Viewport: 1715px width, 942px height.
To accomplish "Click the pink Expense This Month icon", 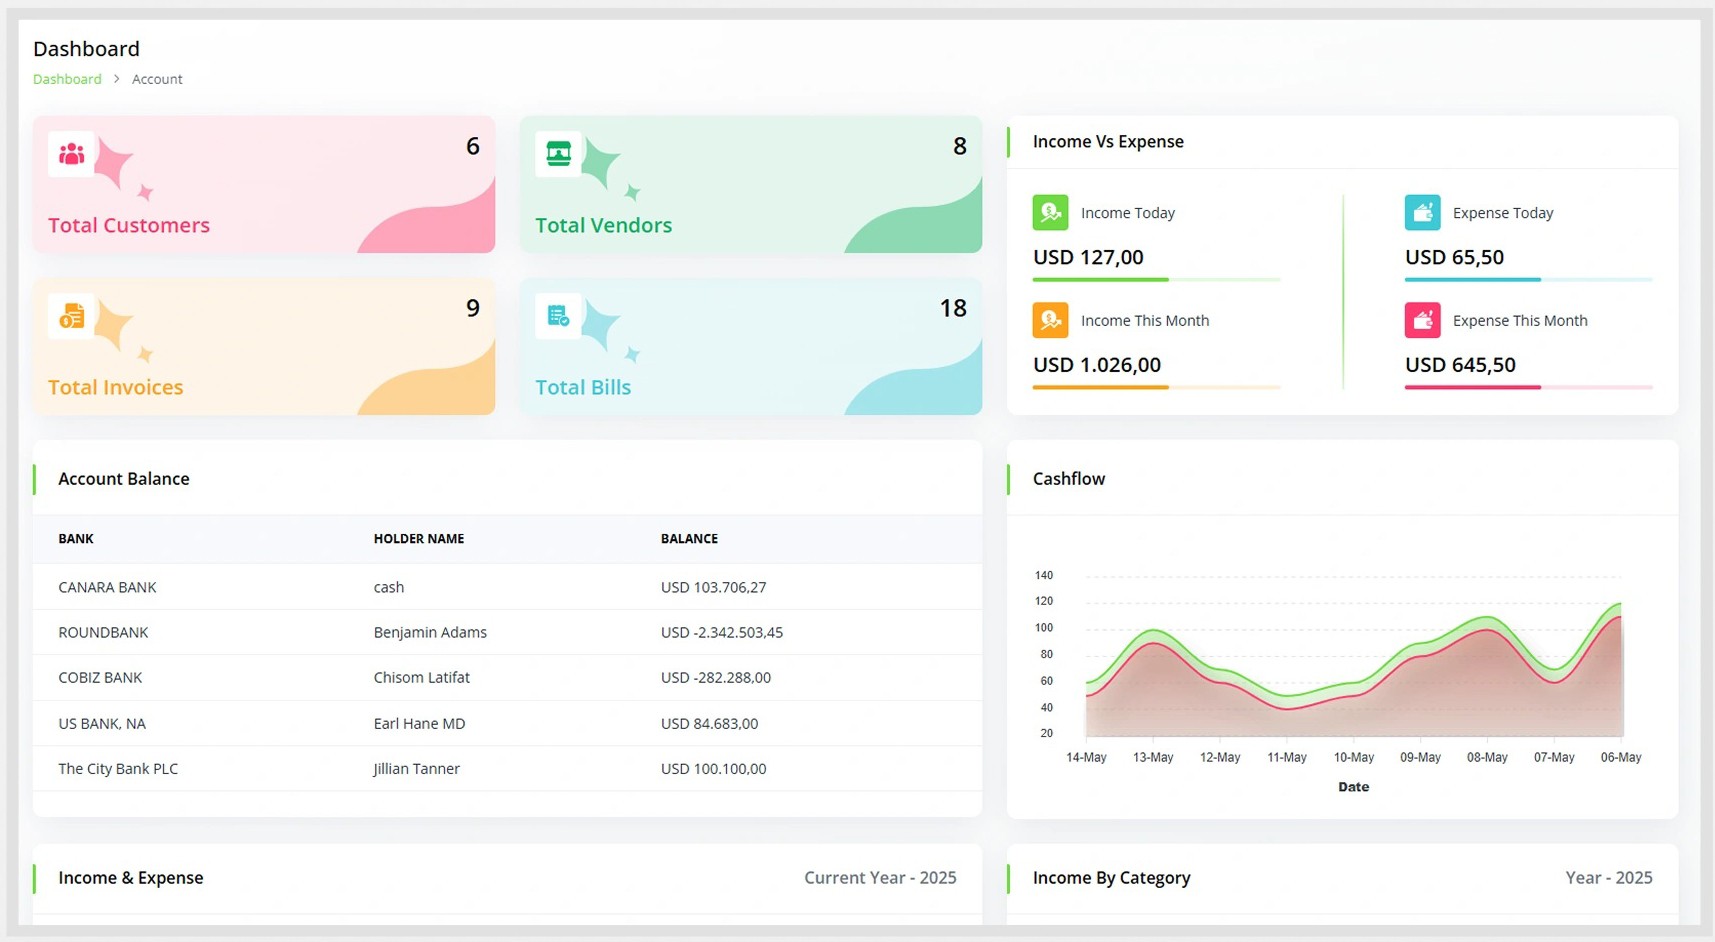I will 1422,321.
